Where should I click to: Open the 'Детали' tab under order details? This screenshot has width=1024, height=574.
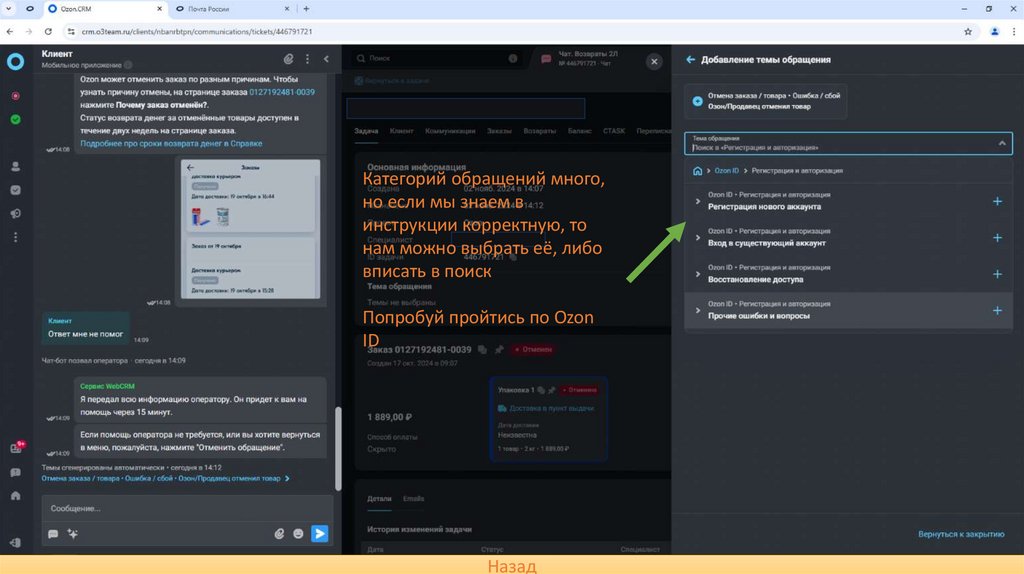tap(379, 499)
